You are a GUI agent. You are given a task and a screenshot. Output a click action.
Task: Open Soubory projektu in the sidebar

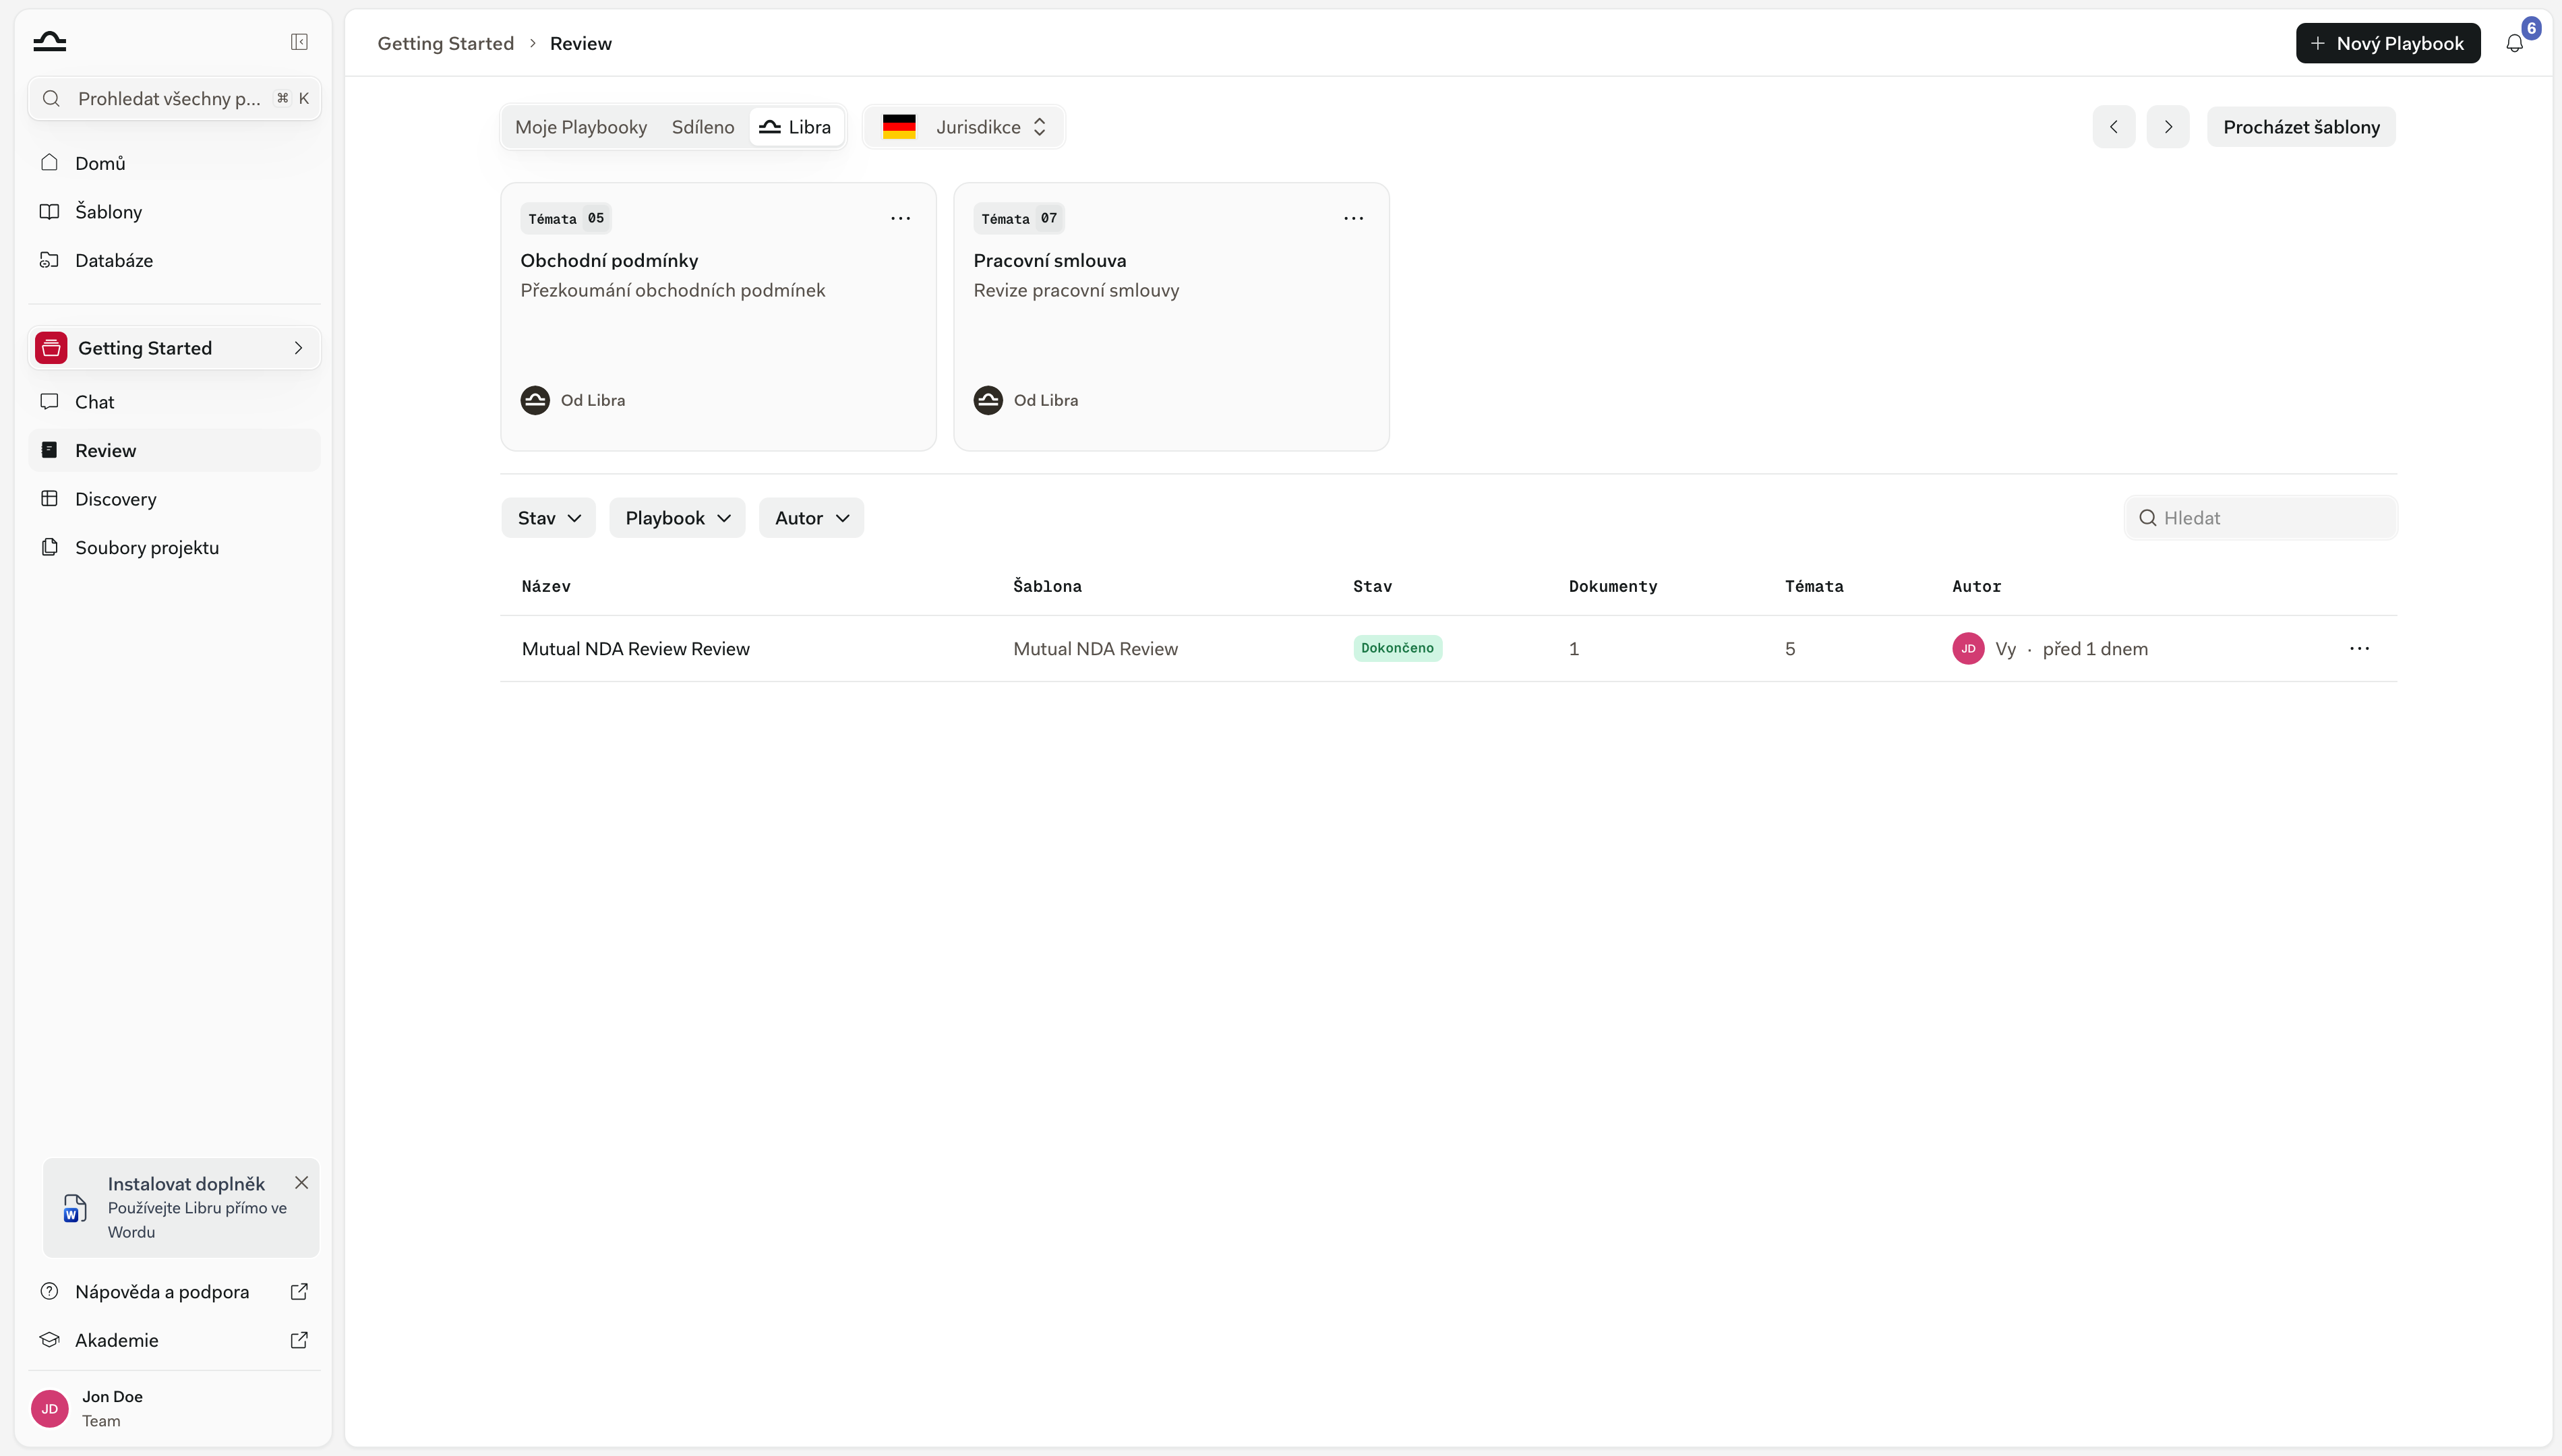174,547
